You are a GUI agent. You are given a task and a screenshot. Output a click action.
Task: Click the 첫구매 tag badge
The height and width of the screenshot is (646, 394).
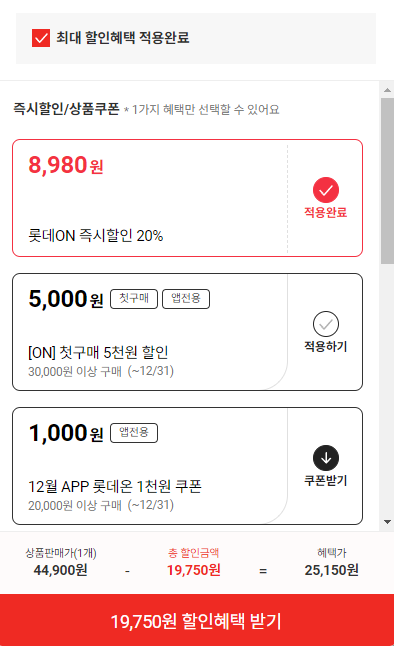click(134, 299)
